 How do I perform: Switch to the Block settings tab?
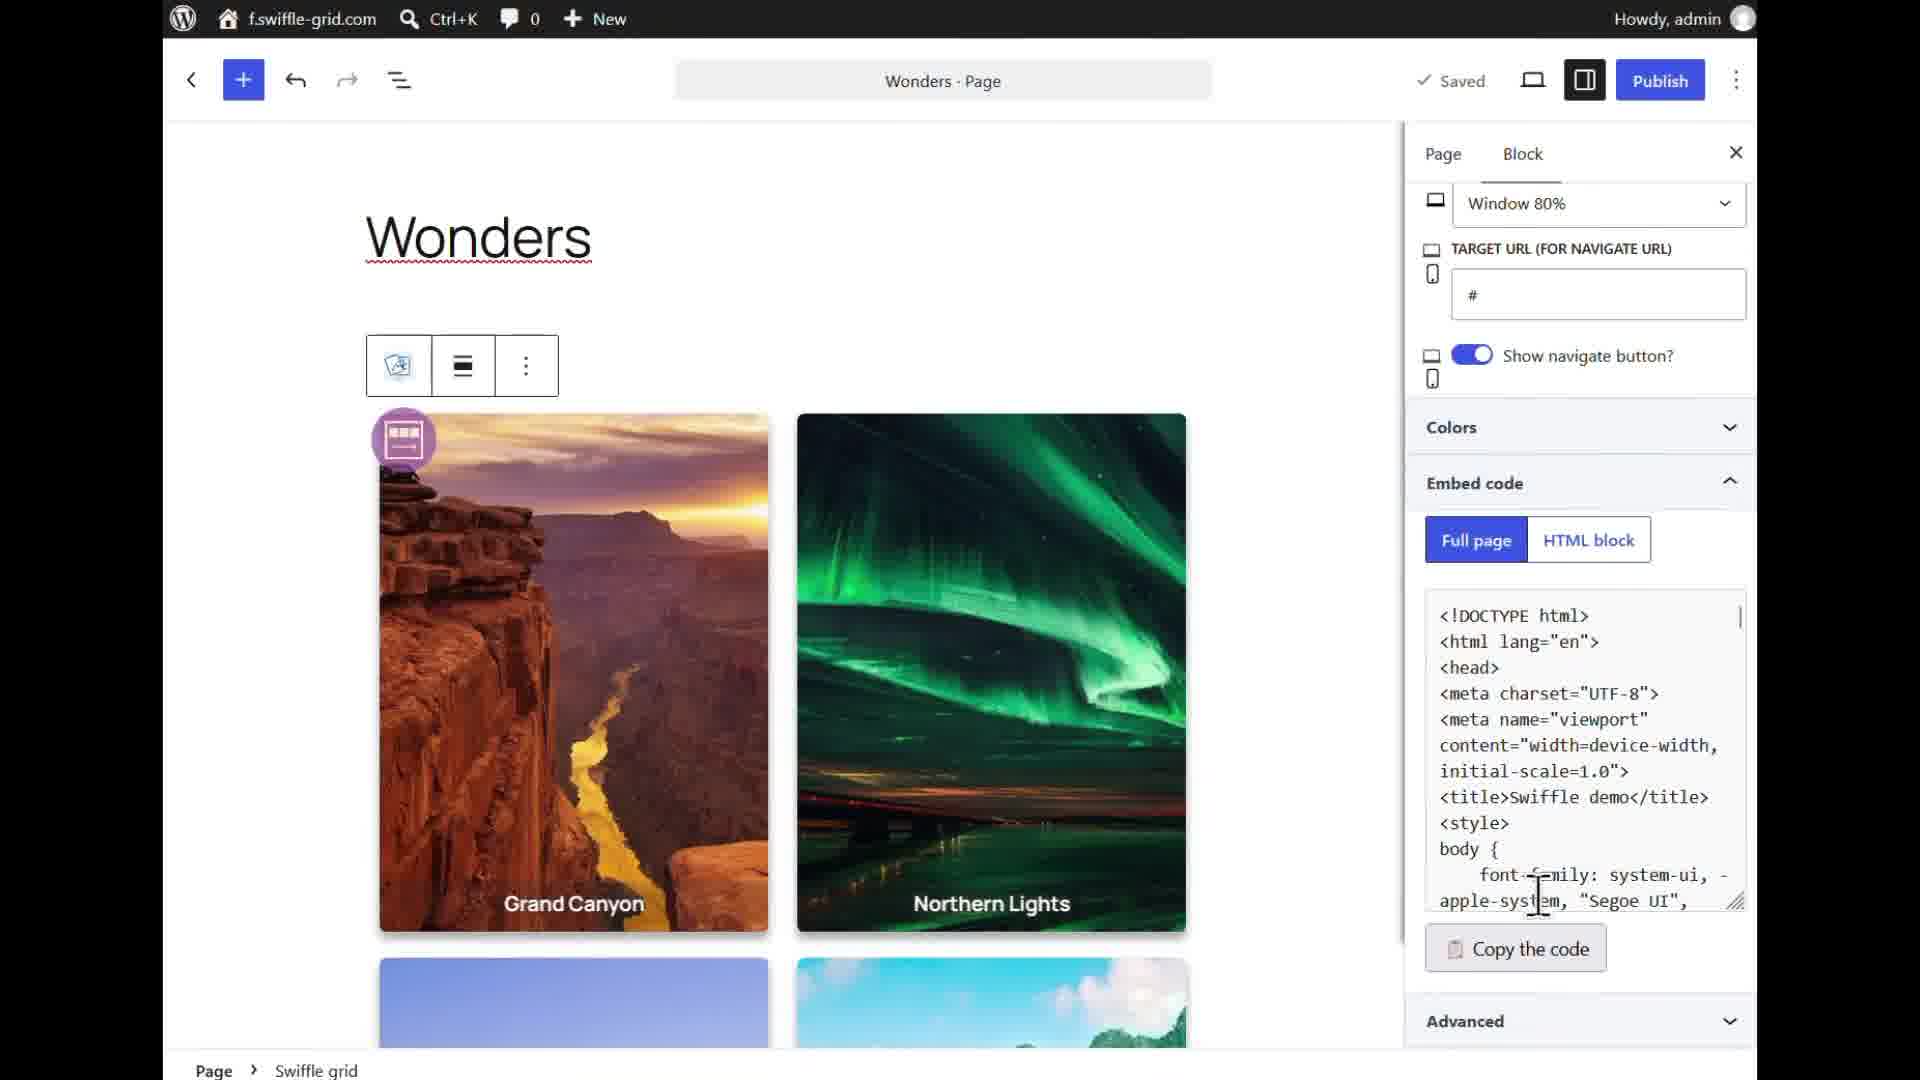click(1522, 154)
